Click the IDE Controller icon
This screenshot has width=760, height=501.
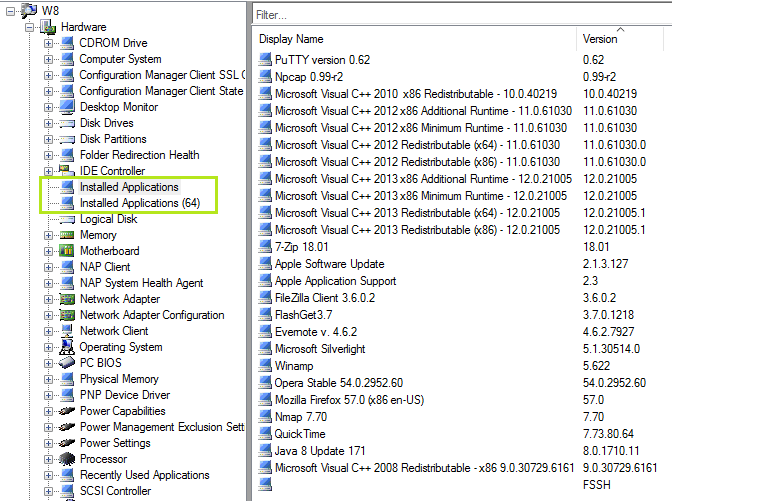click(x=67, y=171)
